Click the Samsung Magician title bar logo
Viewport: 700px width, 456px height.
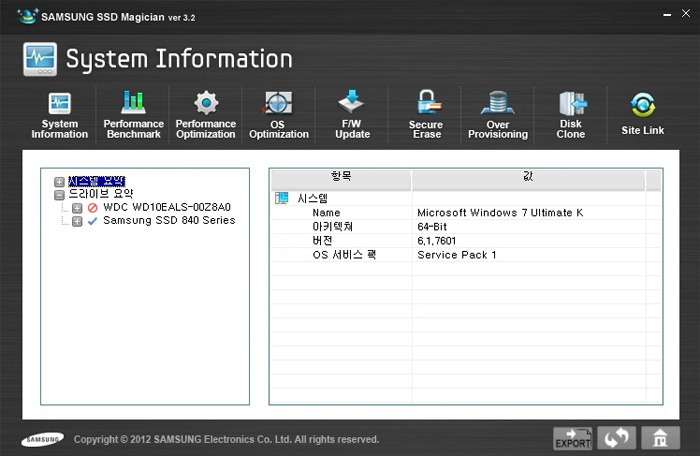27,17
